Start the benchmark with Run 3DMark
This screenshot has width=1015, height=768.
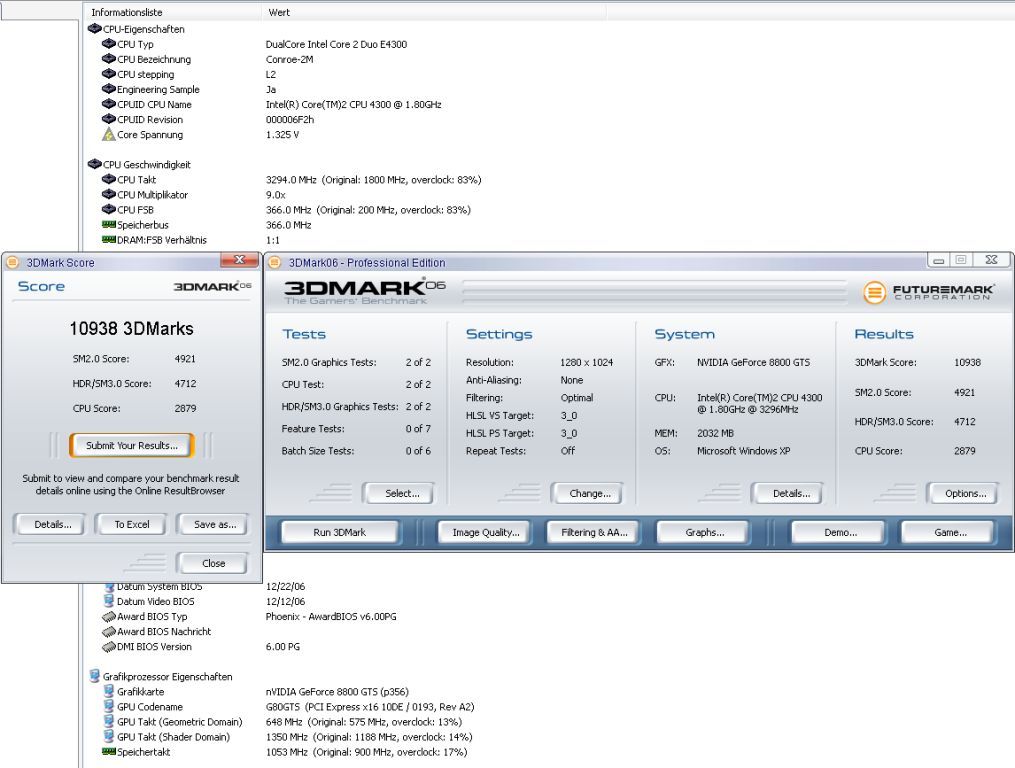click(x=339, y=532)
